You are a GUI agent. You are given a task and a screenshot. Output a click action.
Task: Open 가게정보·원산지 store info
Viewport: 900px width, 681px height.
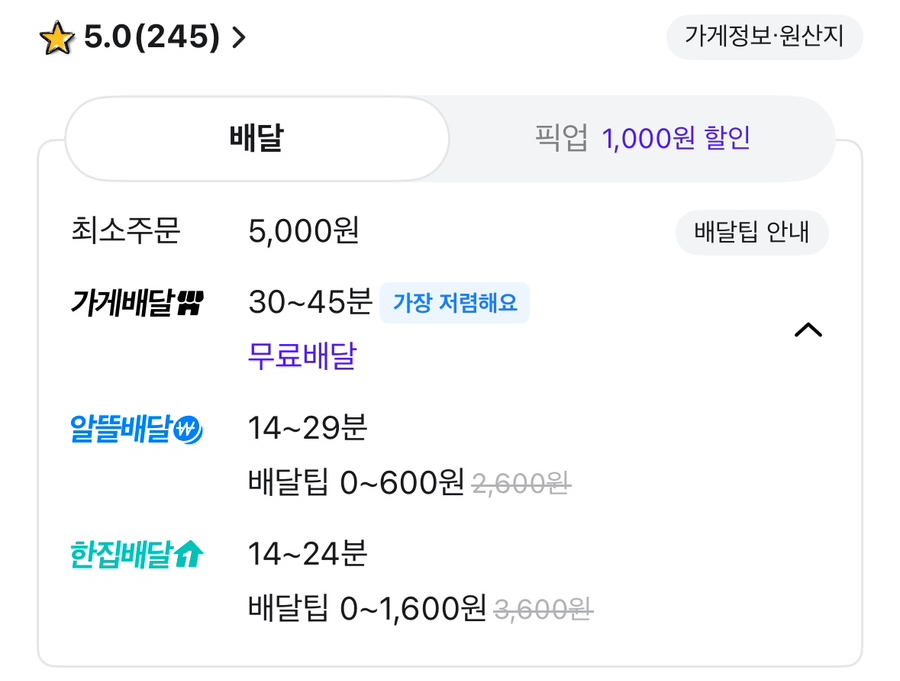[764, 38]
